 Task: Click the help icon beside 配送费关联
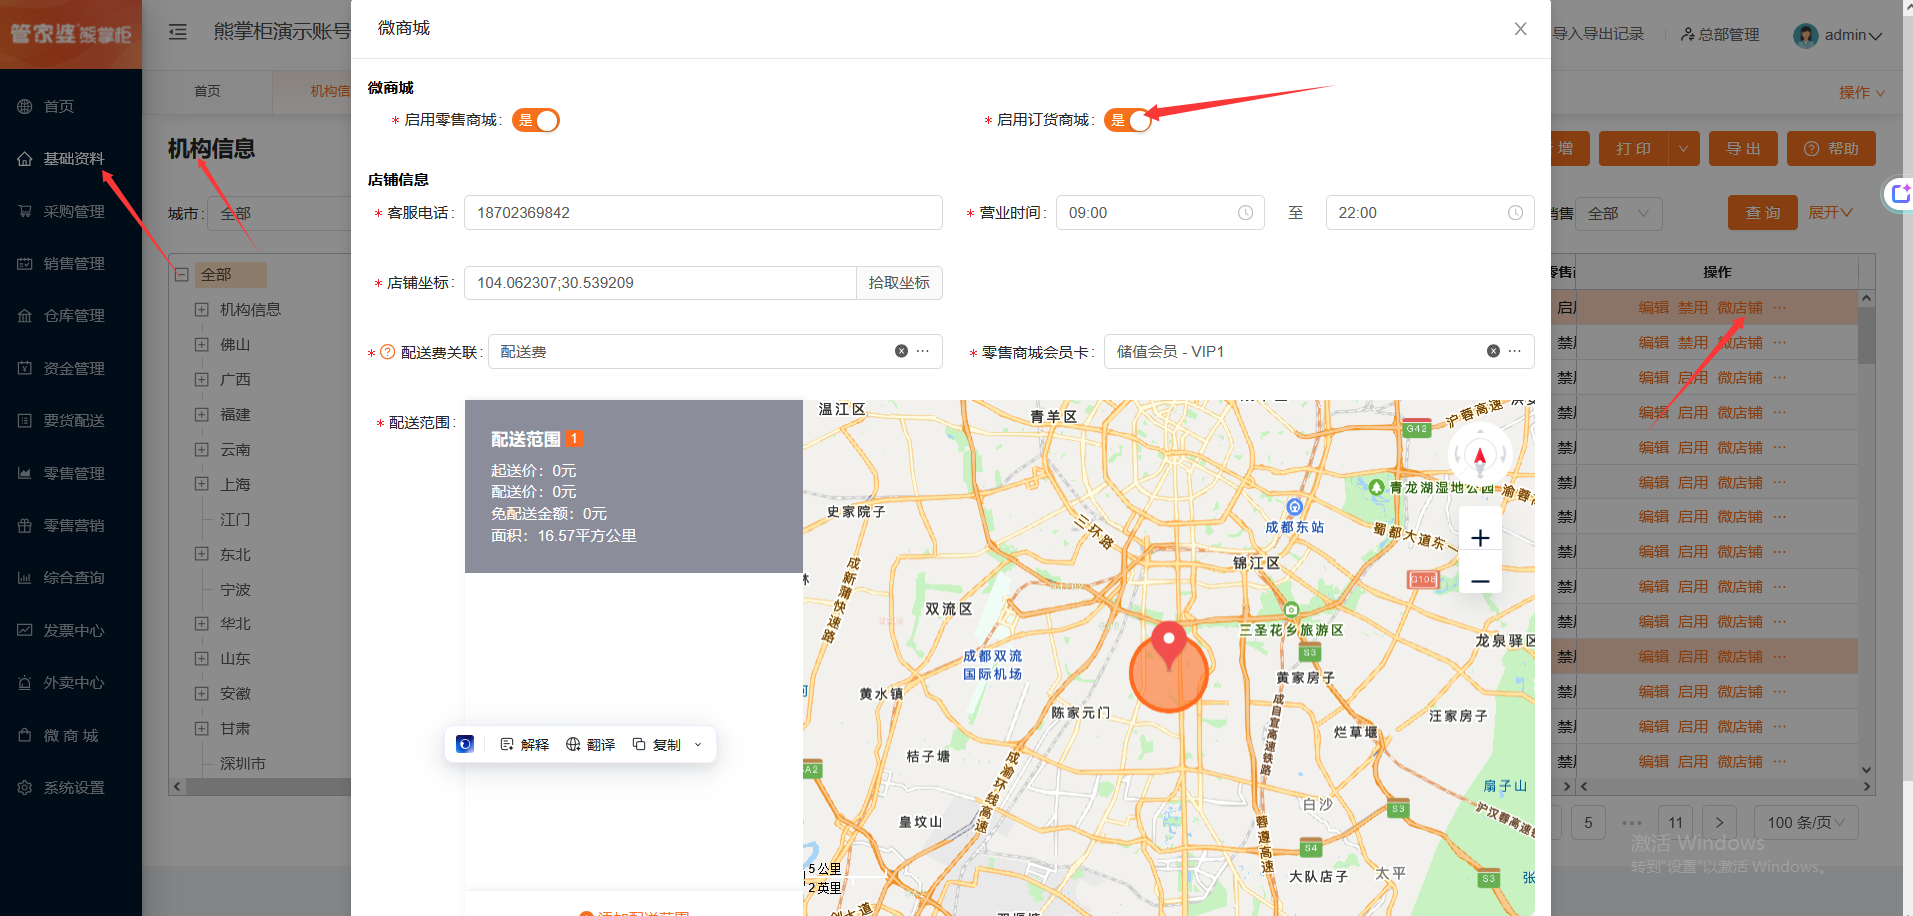(388, 352)
